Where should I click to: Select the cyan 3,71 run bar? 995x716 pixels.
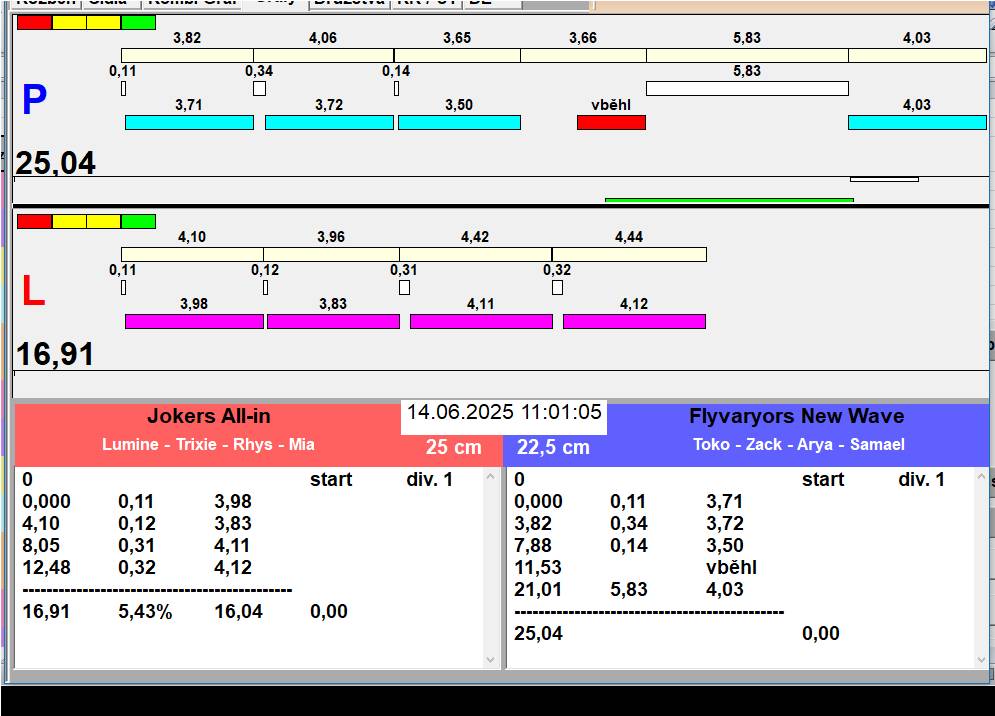coord(189,122)
